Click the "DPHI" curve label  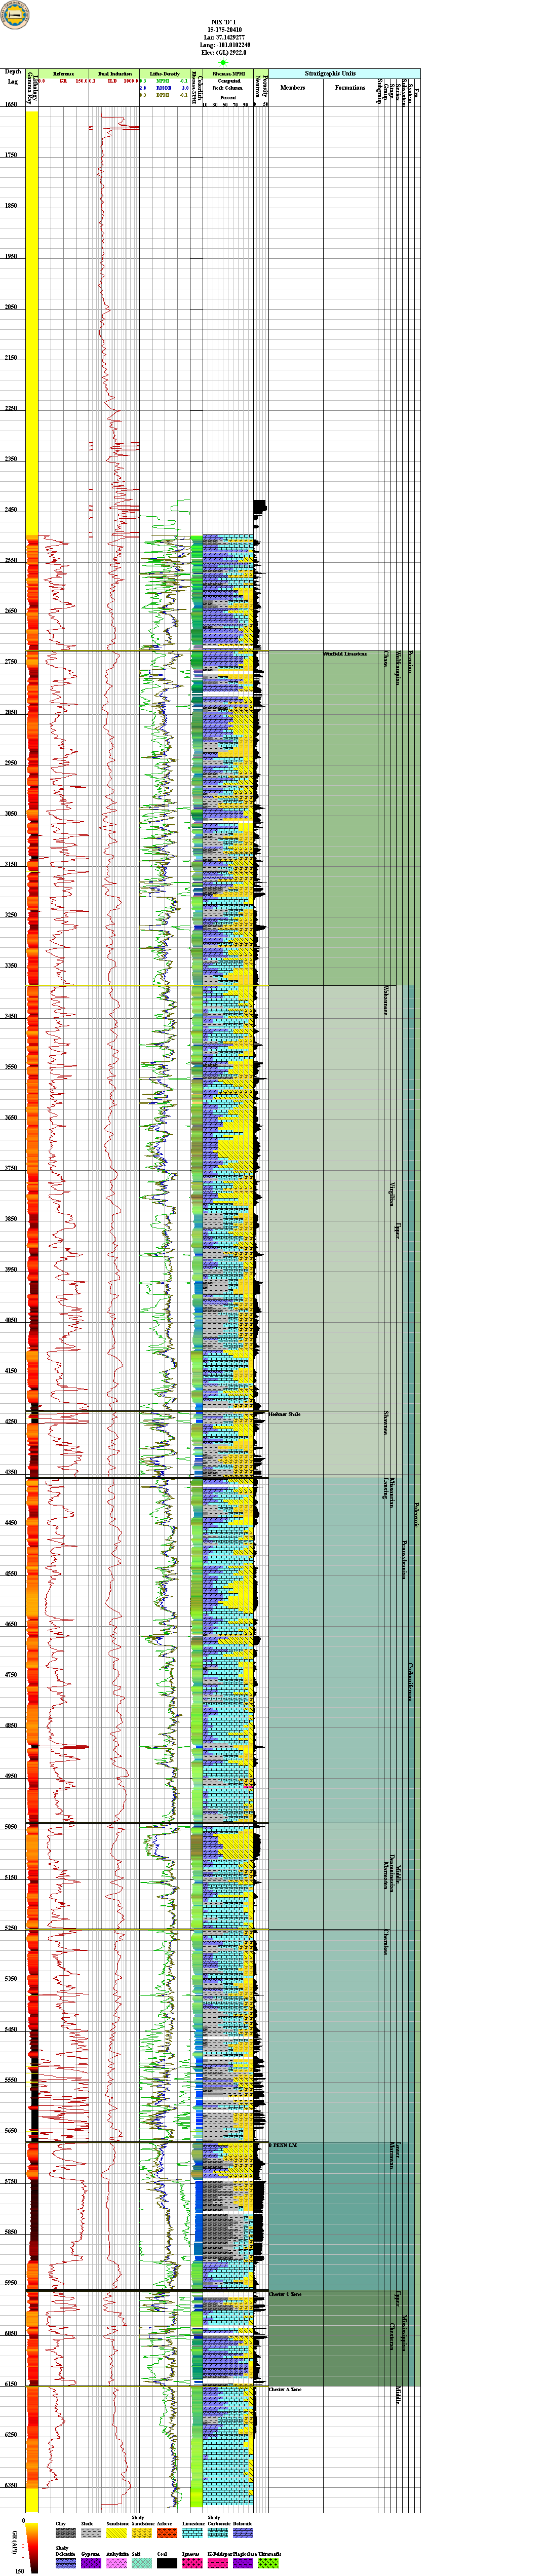pyautogui.click(x=163, y=95)
